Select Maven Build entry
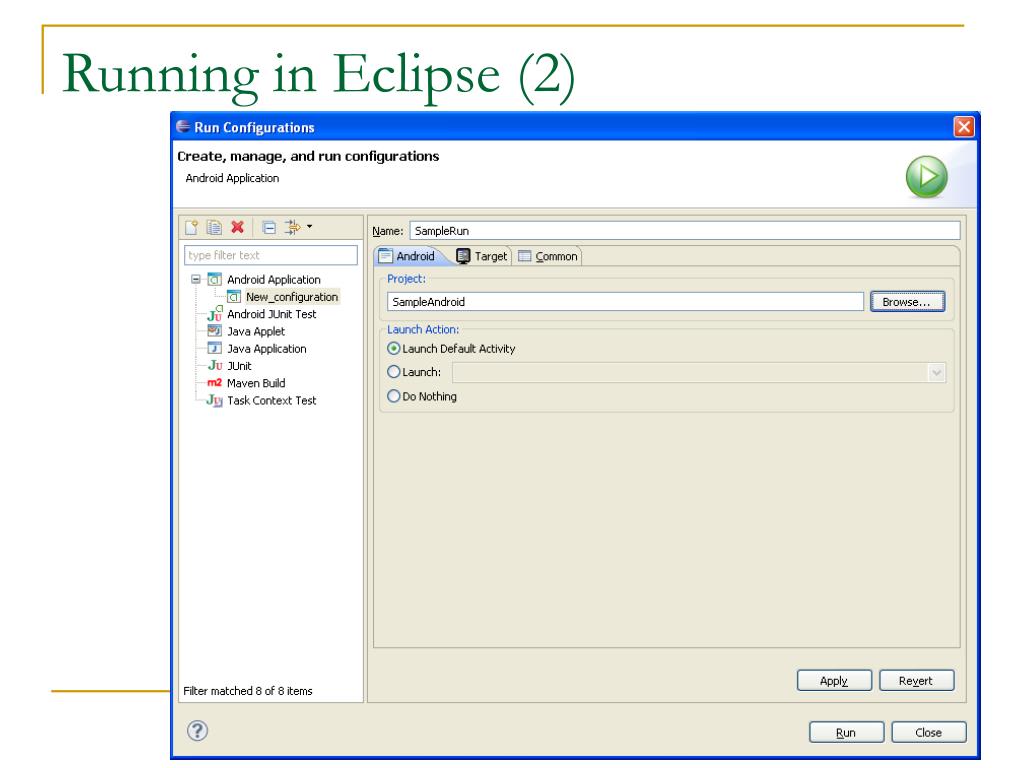 [256, 383]
